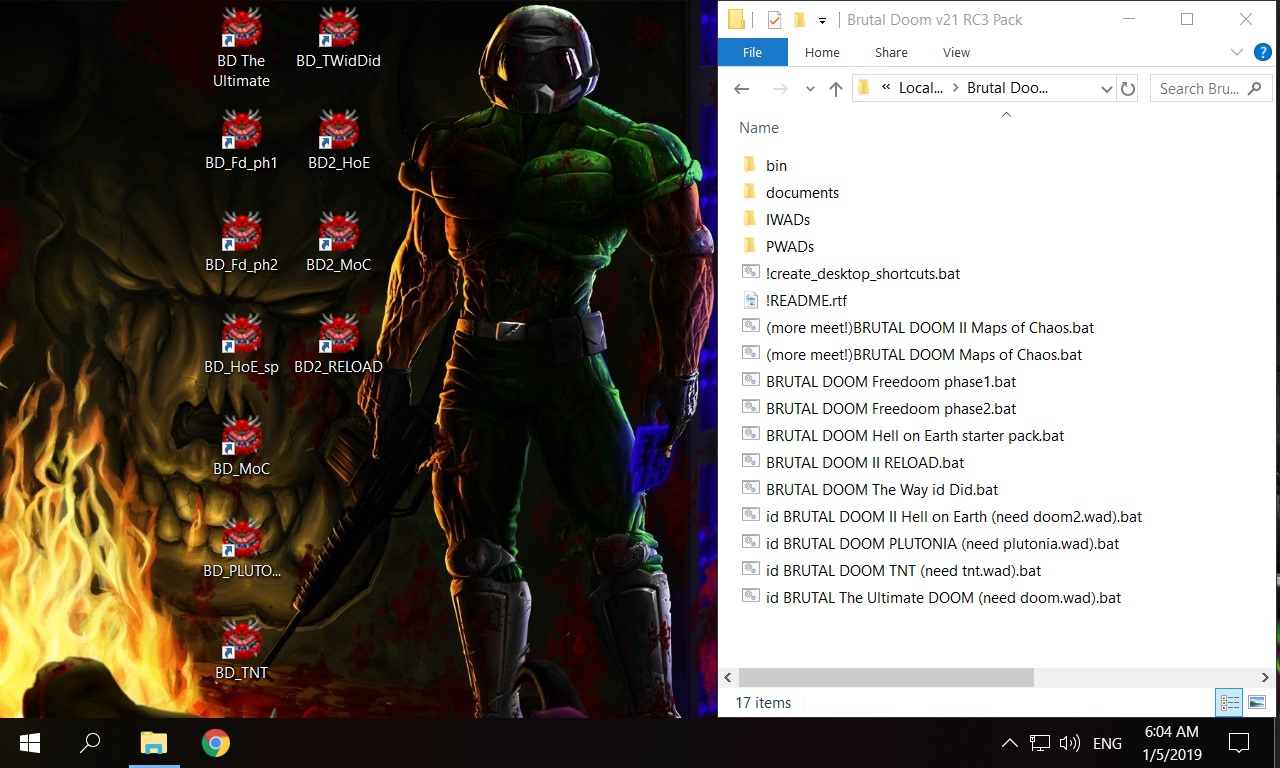Click the ENG input language indicator

pos(1107,743)
